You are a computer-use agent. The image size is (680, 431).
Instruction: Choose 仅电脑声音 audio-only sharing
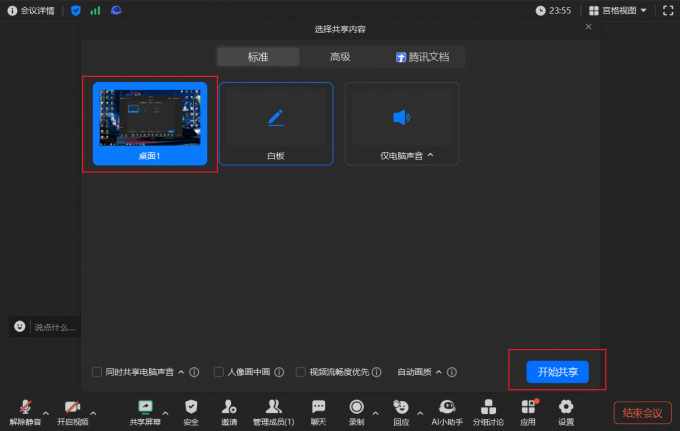pyautogui.click(x=402, y=124)
